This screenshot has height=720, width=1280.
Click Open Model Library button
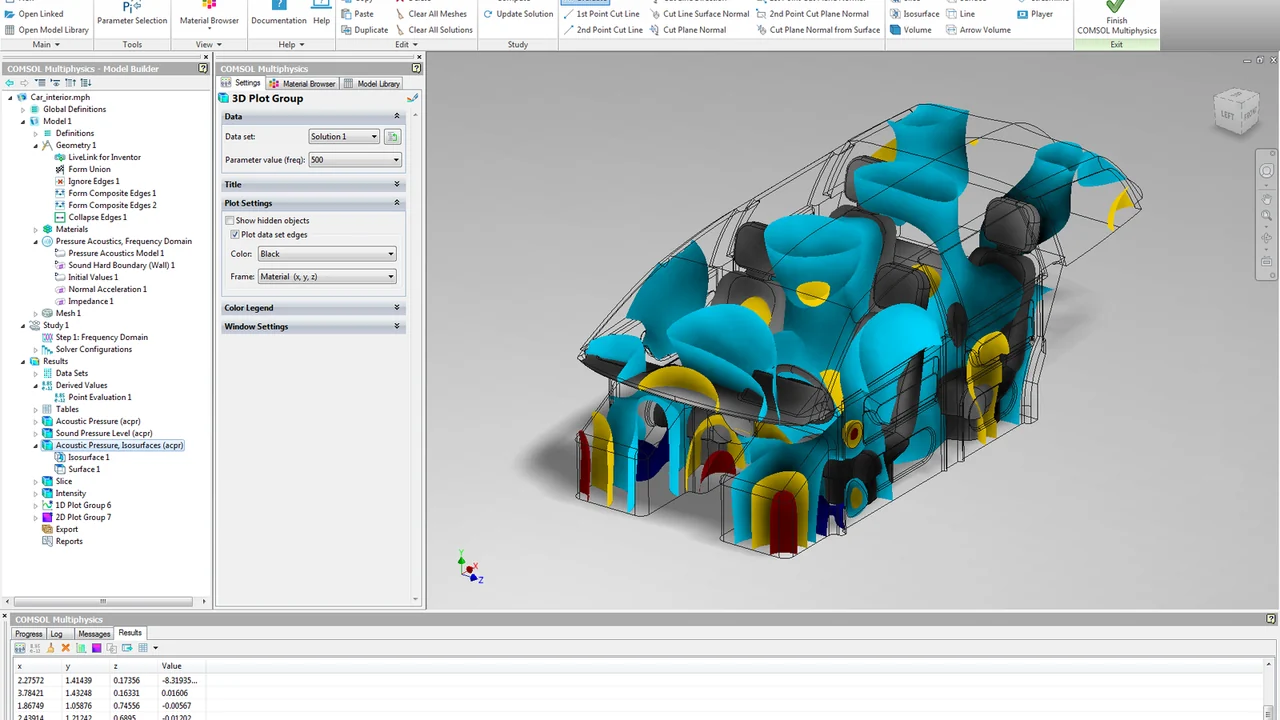(x=46, y=30)
